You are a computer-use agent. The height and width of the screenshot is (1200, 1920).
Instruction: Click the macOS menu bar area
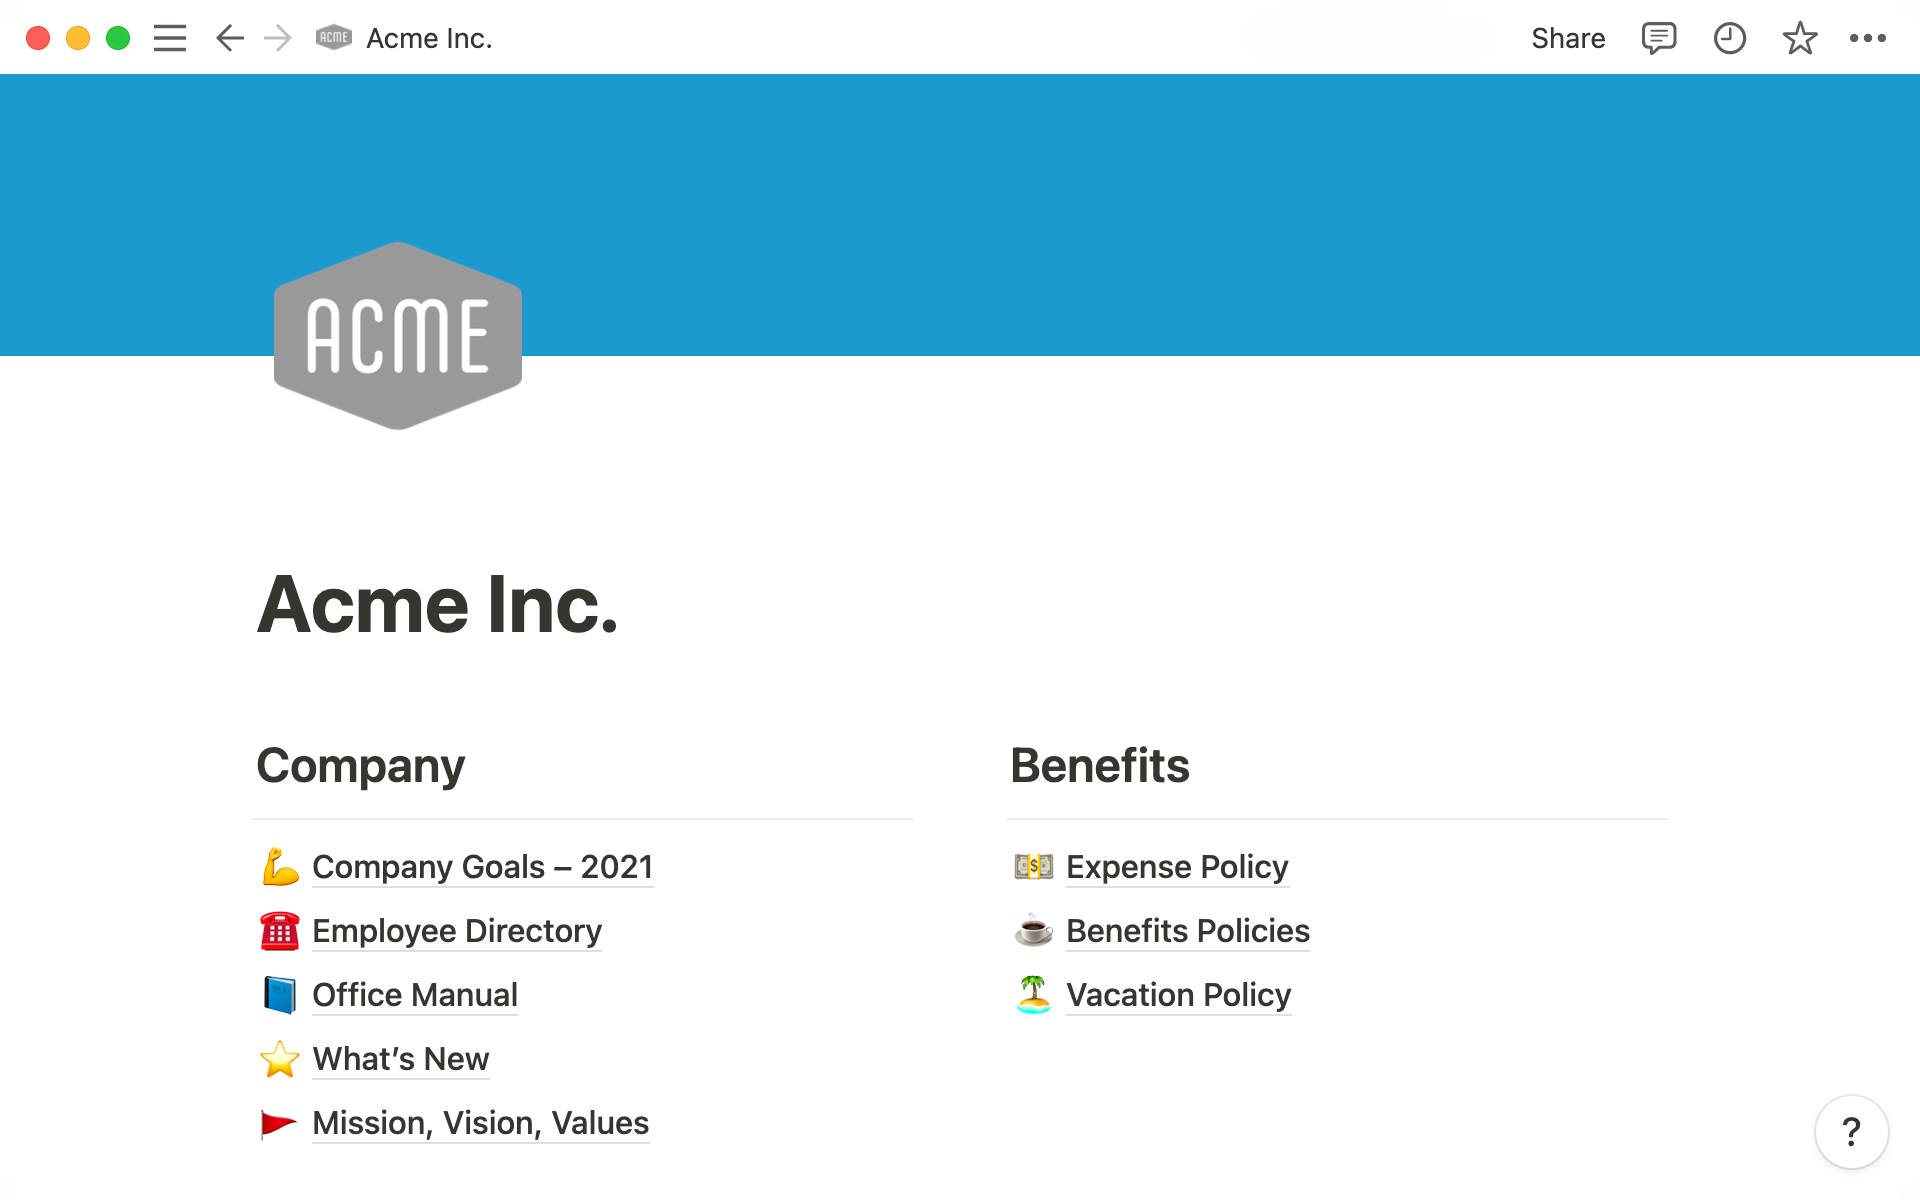(x=959, y=37)
